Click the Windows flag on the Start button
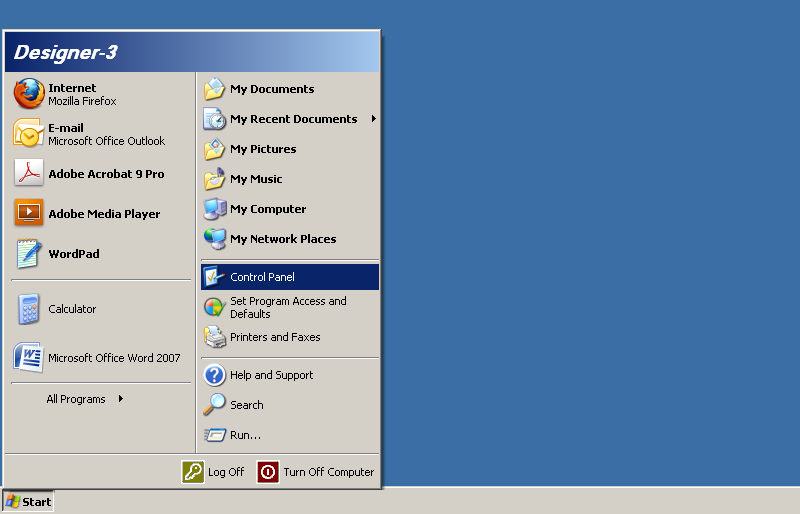 click(x=12, y=502)
